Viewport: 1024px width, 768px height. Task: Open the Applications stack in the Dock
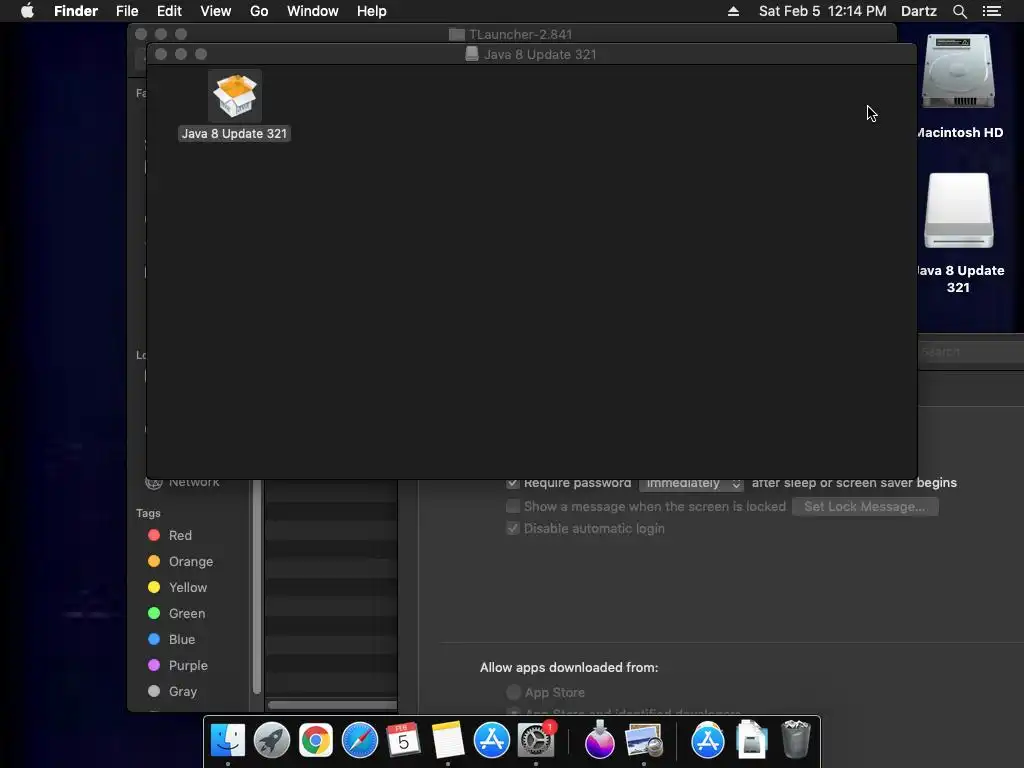coord(708,740)
